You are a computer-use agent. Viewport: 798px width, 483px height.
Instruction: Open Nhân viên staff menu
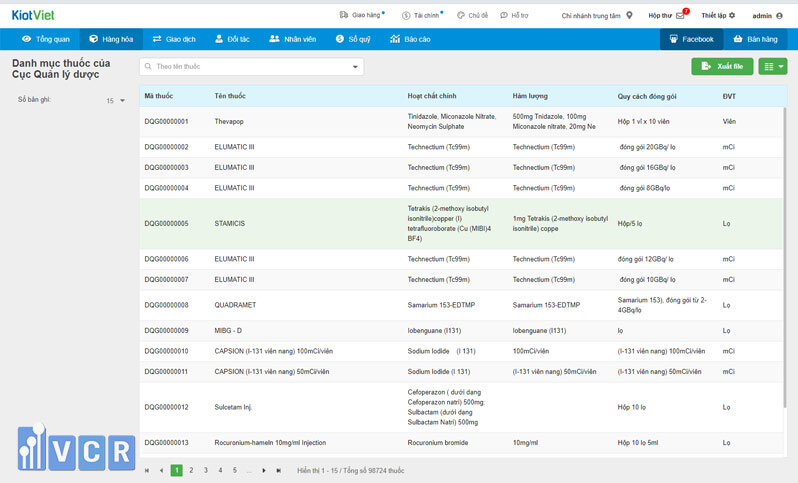pos(293,39)
